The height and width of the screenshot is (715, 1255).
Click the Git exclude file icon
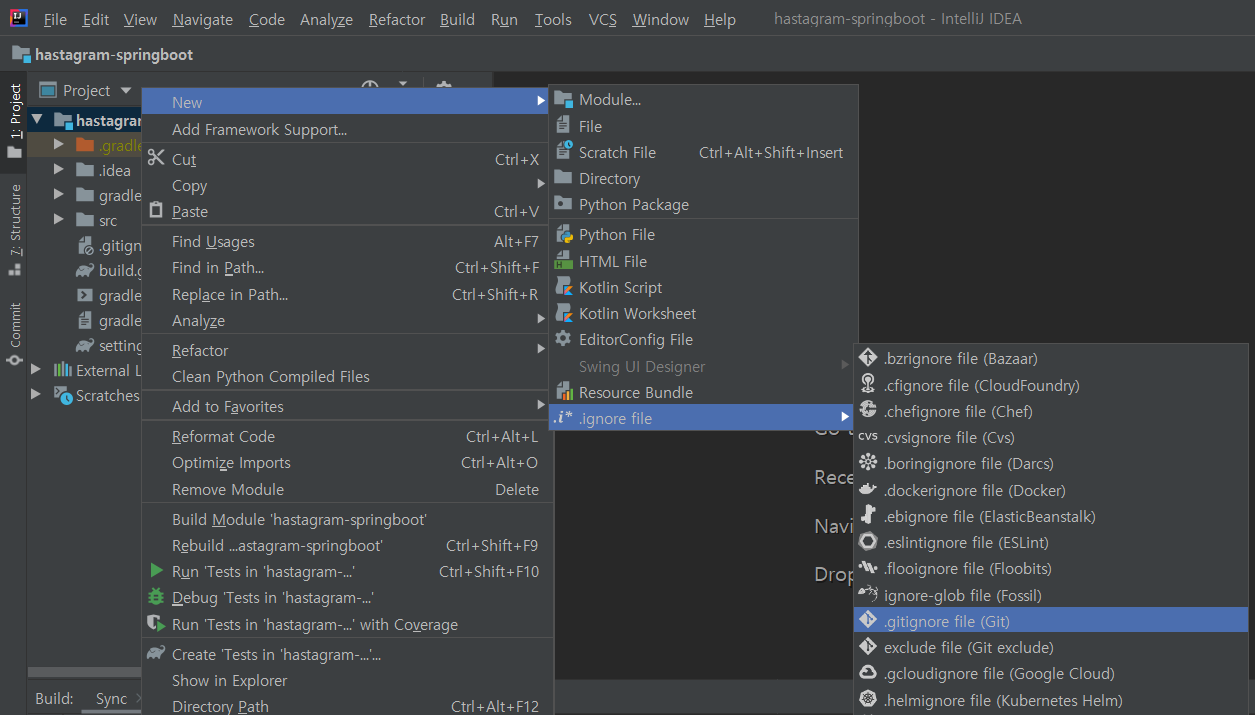coord(867,647)
